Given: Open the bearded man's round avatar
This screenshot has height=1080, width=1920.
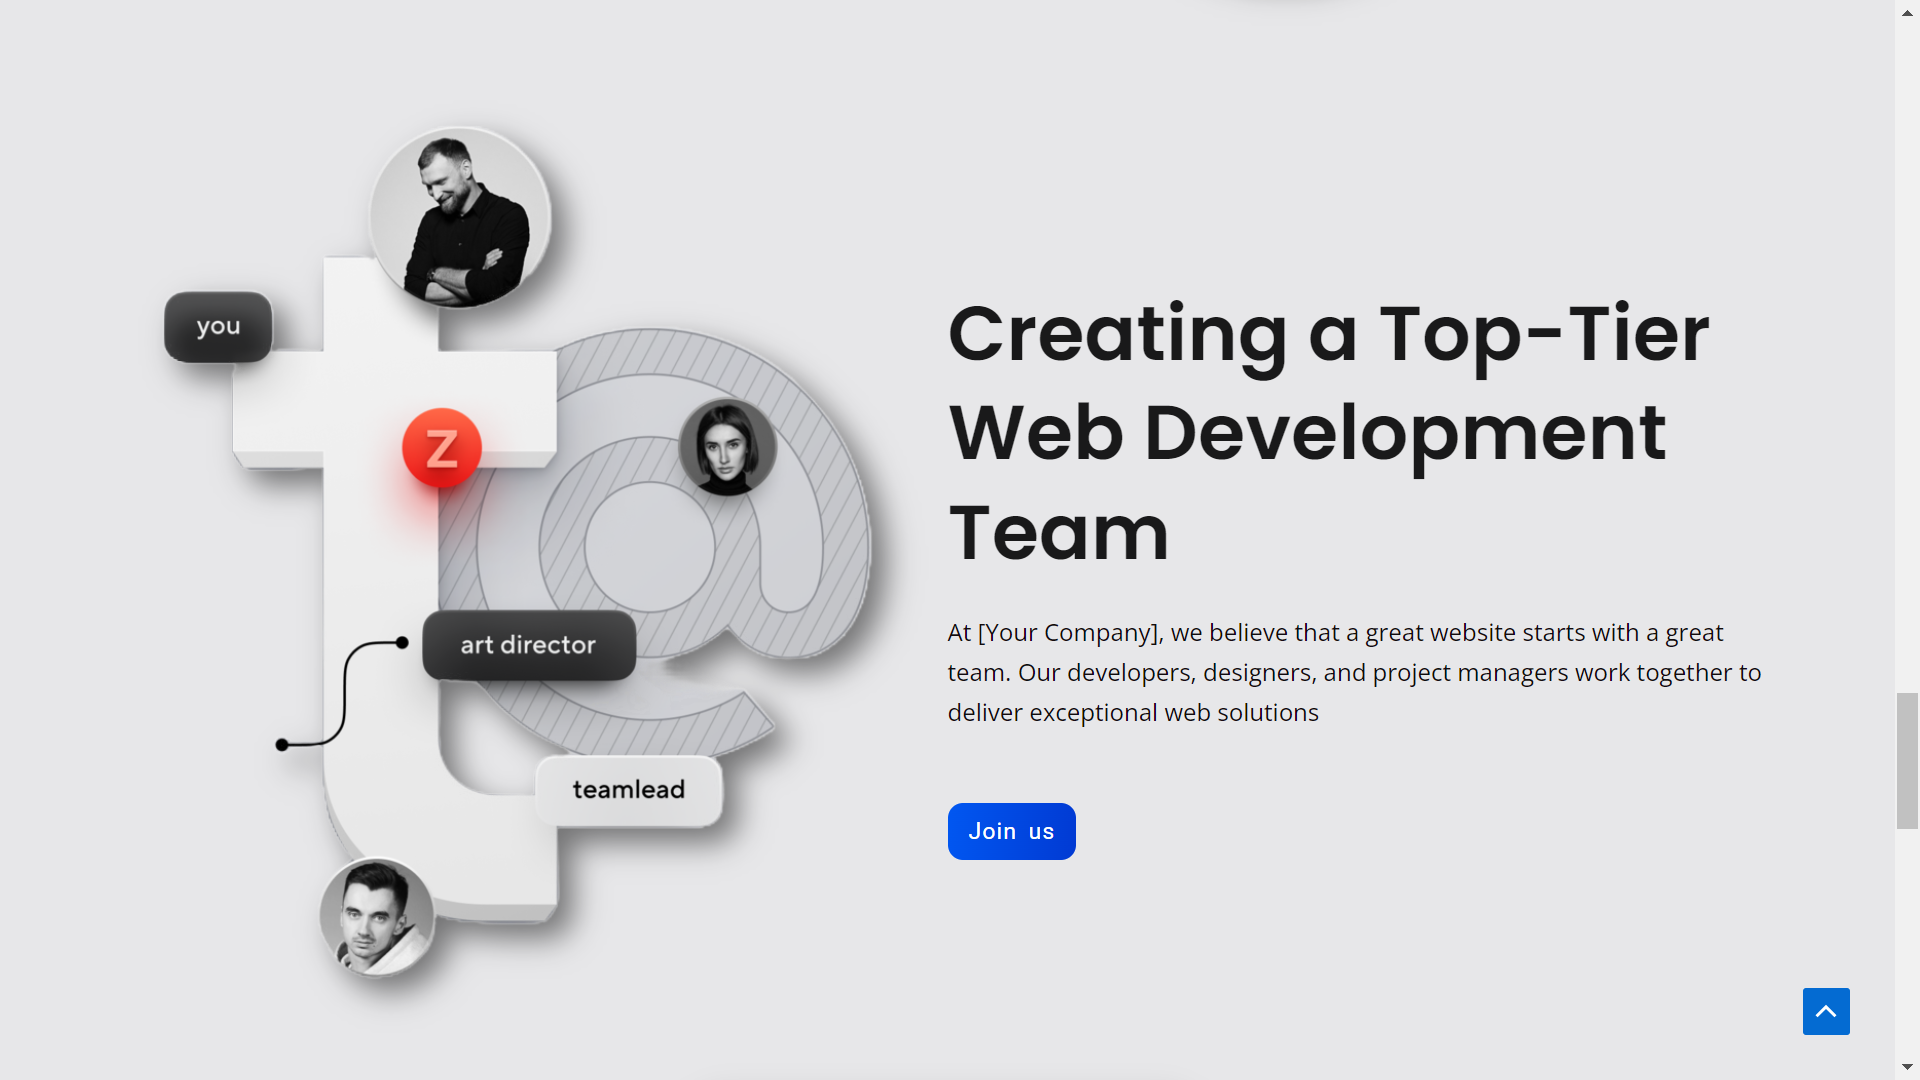Looking at the screenshot, I should (460, 217).
